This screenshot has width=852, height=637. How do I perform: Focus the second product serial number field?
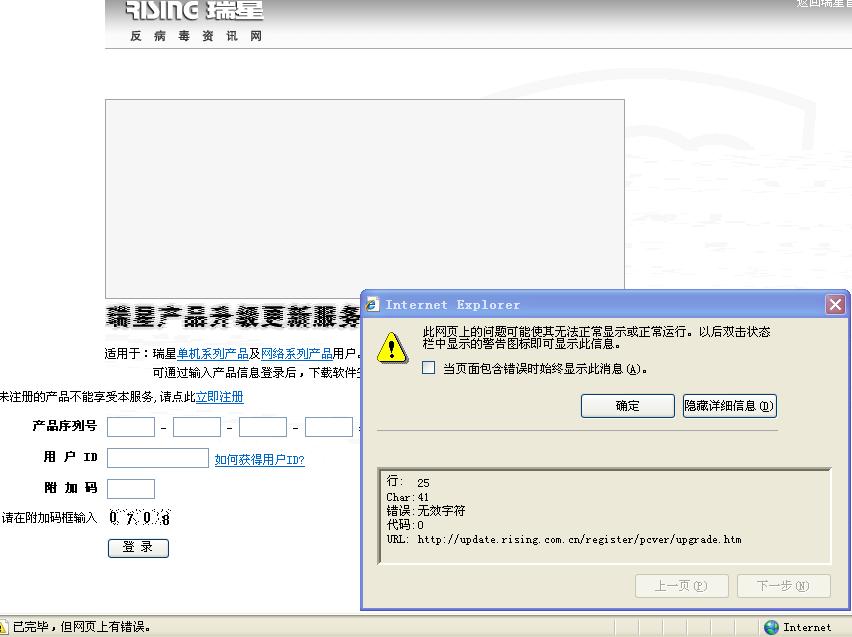(197, 427)
